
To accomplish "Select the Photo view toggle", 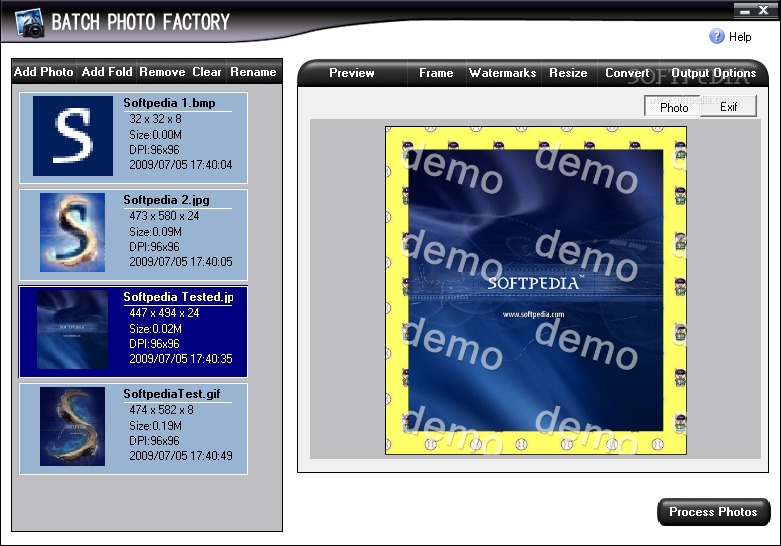I will (x=673, y=107).
